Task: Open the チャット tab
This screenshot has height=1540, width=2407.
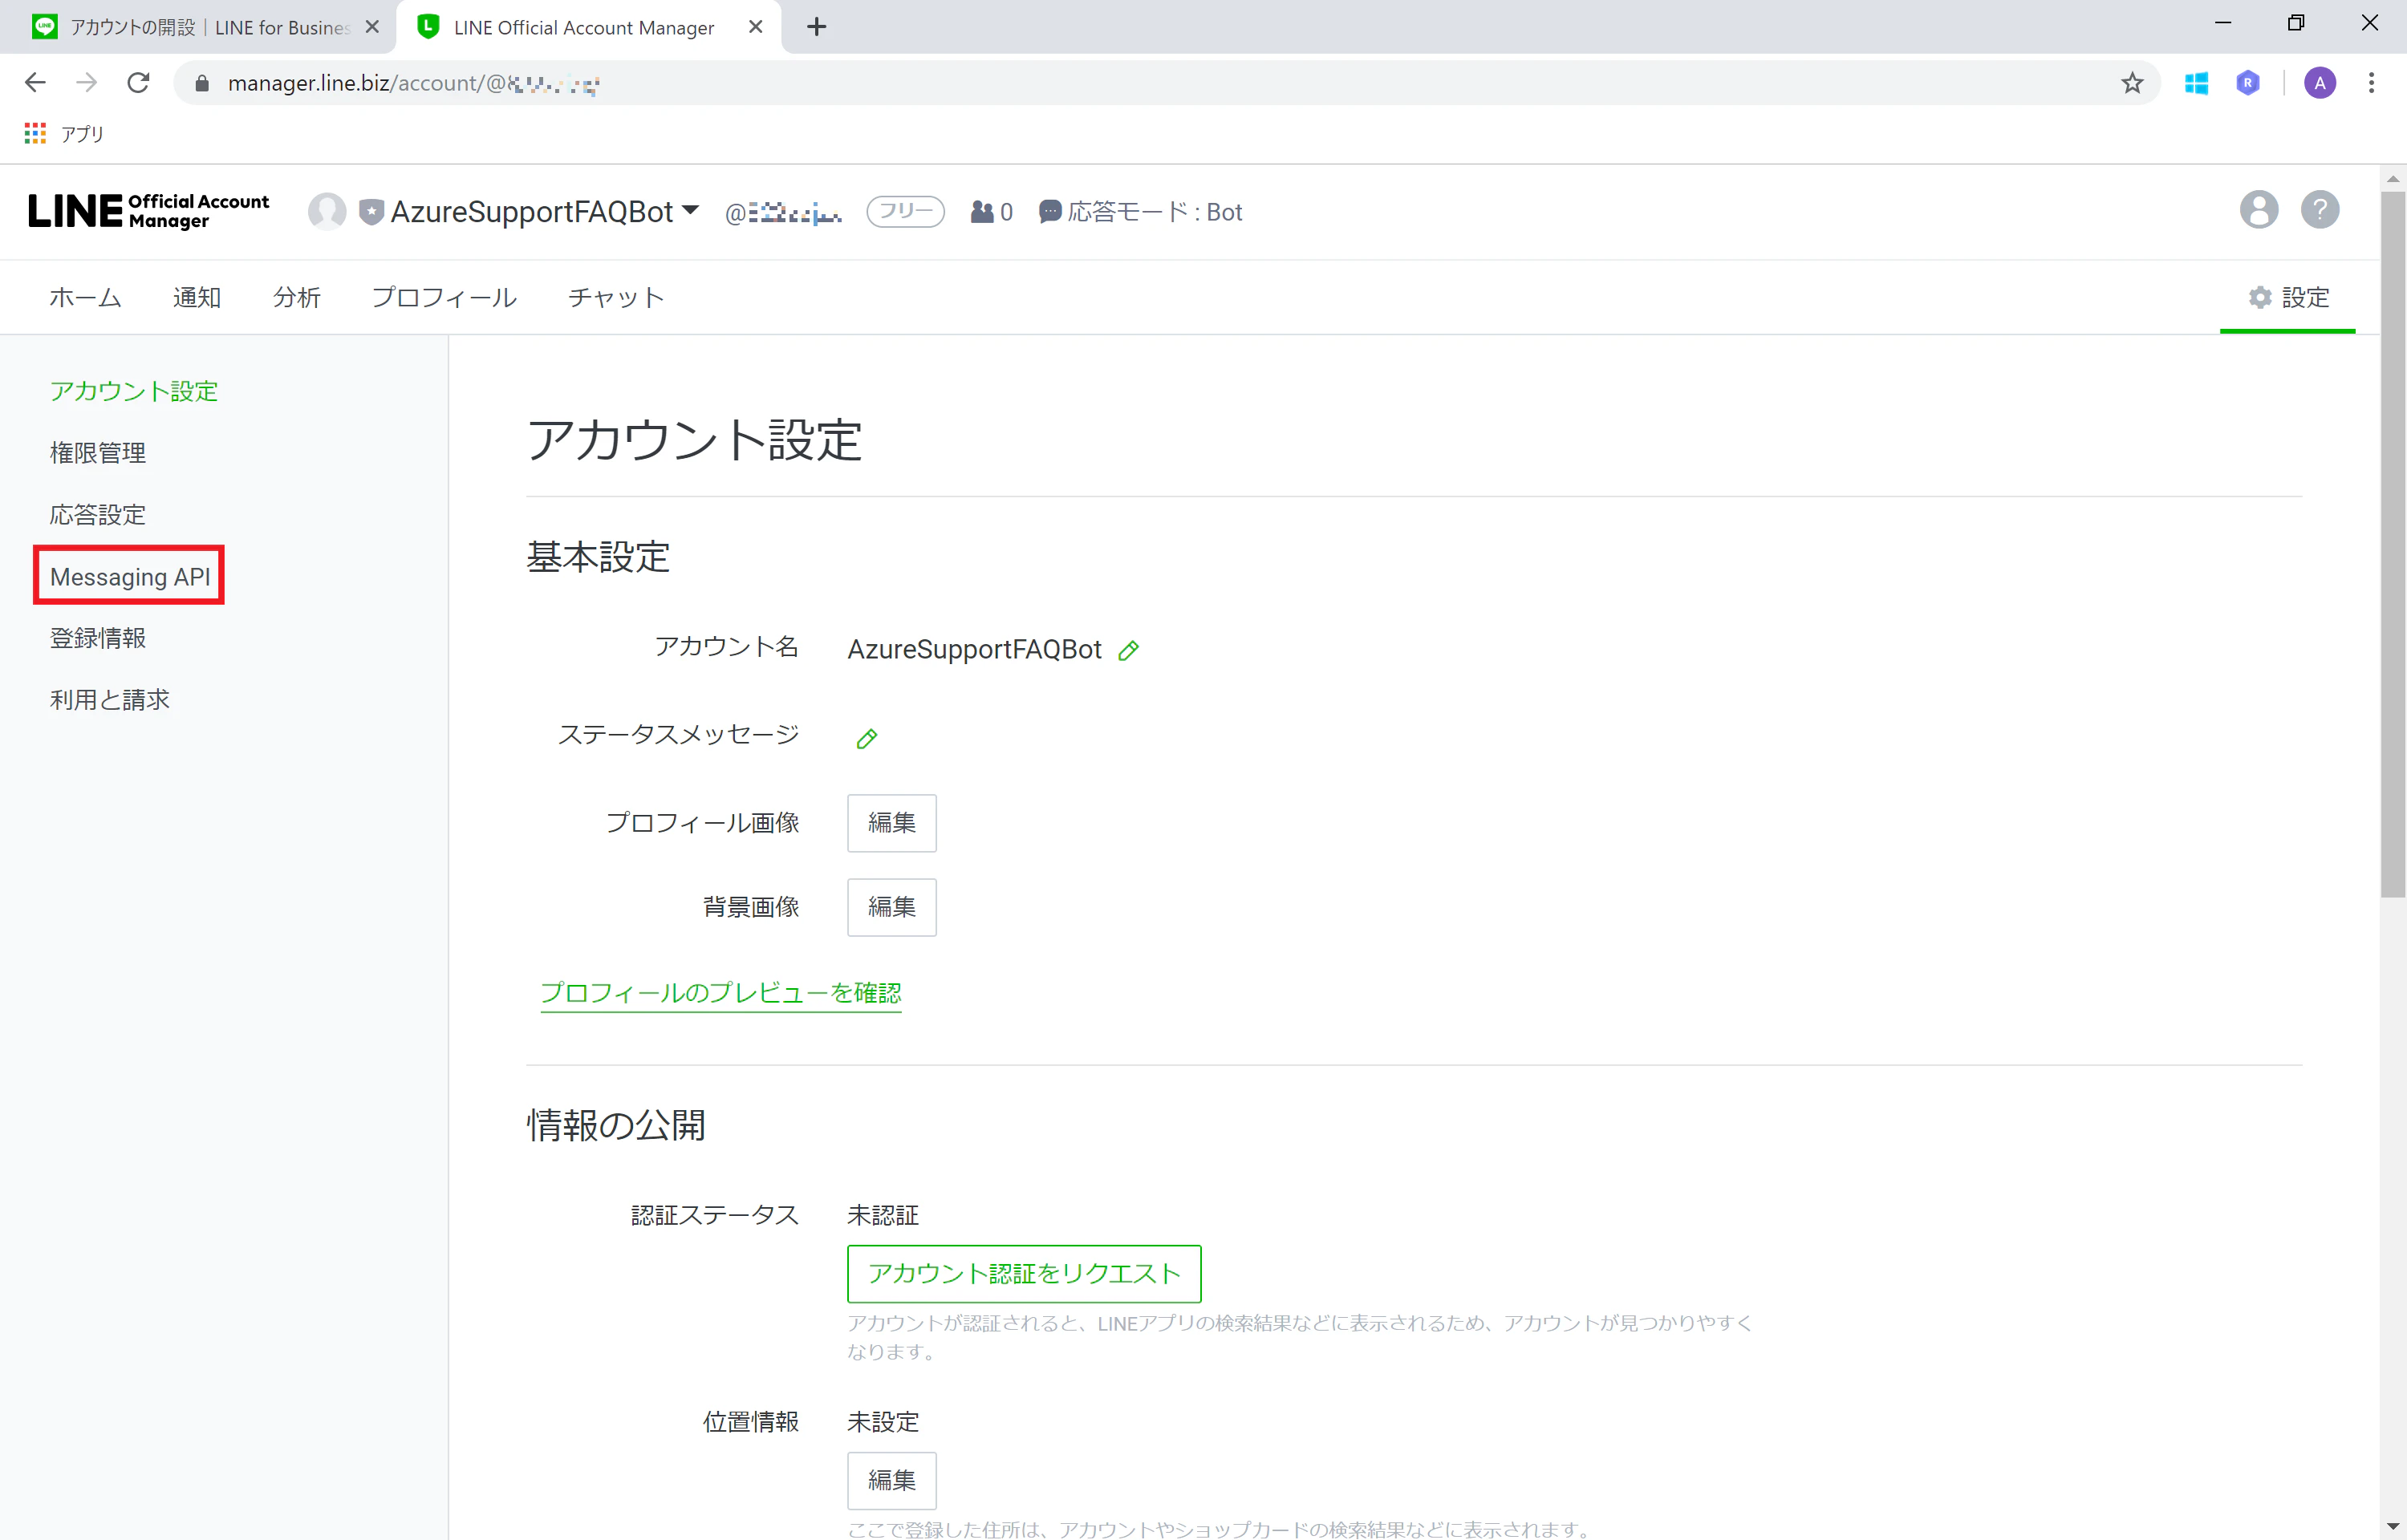Action: [616, 297]
